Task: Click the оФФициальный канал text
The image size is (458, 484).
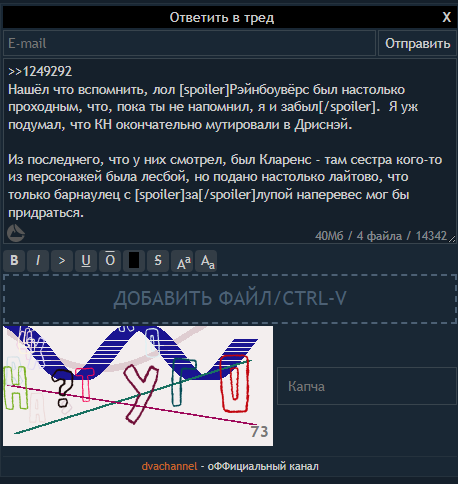Action: (263, 466)
